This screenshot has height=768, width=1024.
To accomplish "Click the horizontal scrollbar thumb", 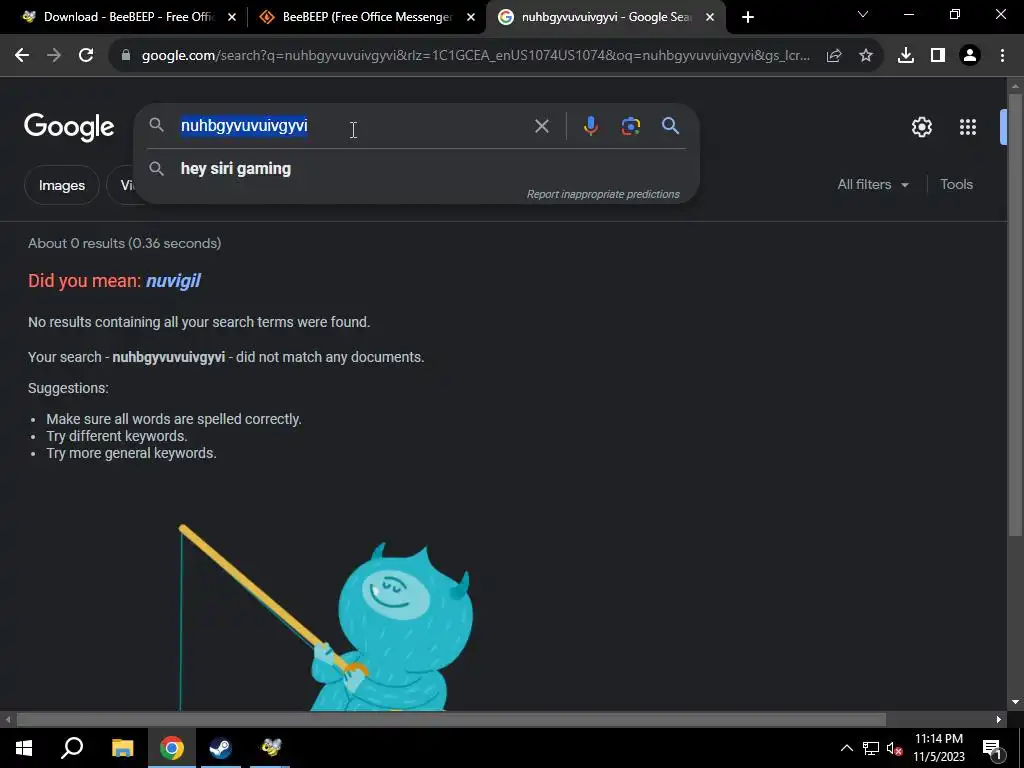I will [x=451, y=720].
